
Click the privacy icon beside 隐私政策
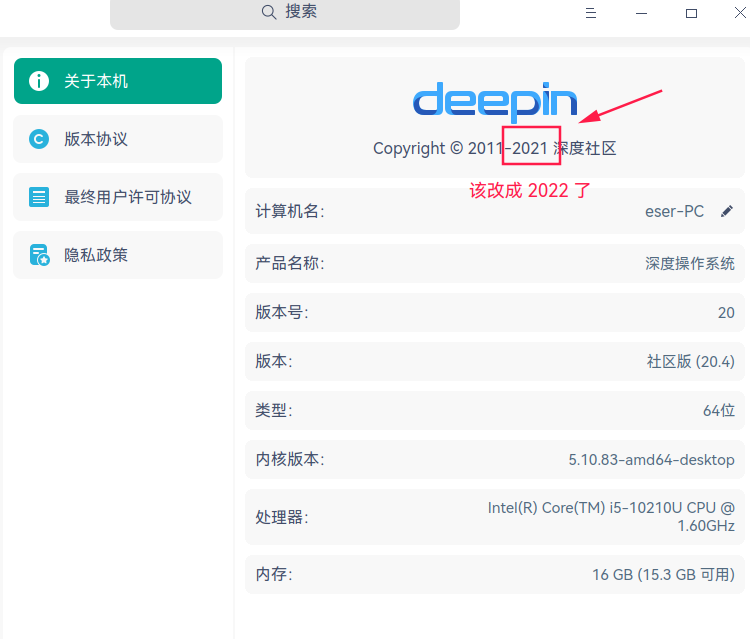(39, 255)
